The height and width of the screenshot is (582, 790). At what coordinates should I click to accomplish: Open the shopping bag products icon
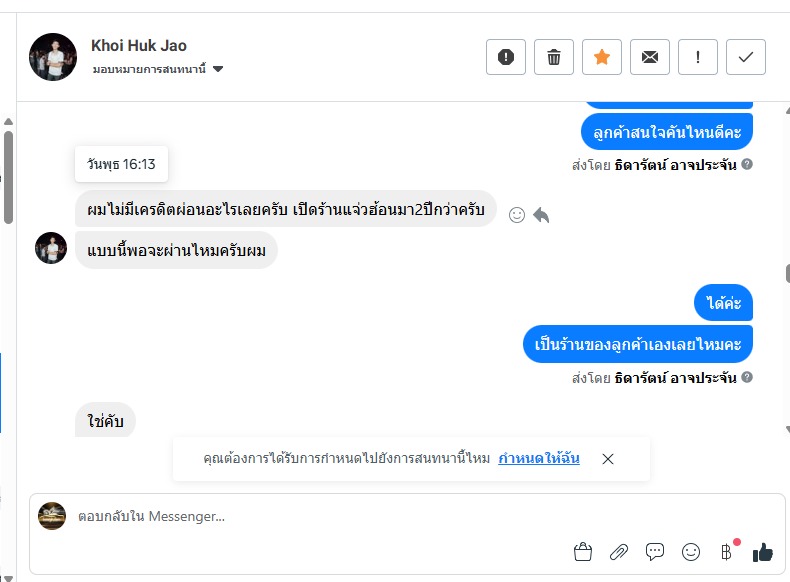pyautogui.click(x=583, y=551)
